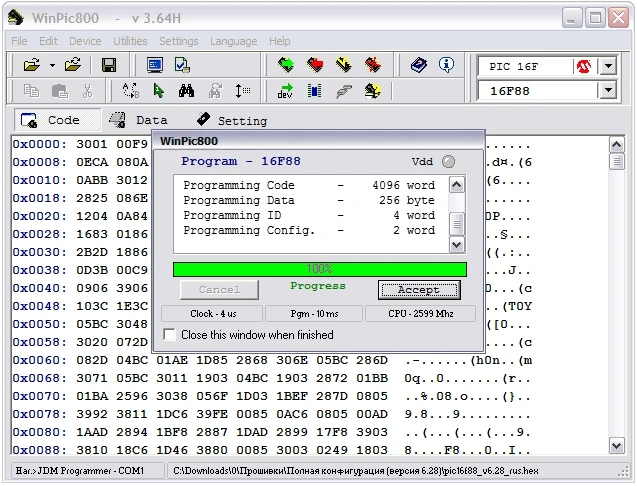
Task: Click the green arrow pointer icon
Action: pos(158,91)
